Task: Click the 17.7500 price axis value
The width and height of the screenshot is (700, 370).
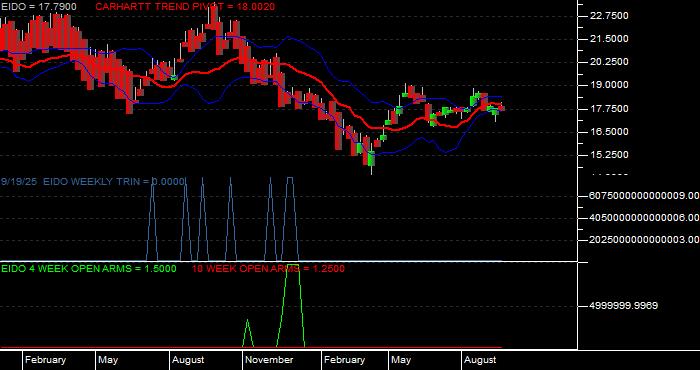Action: [x=610, y=109]
